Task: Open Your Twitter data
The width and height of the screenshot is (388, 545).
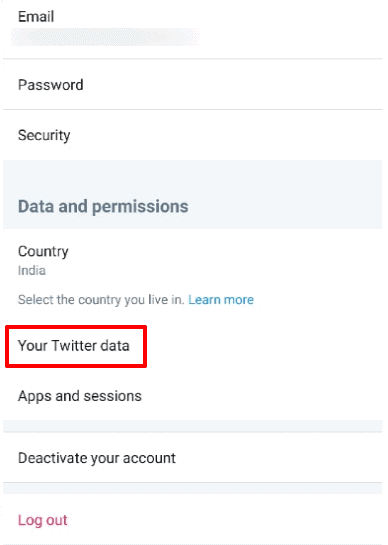Action: pyautogui.click(x=74, y=346)
